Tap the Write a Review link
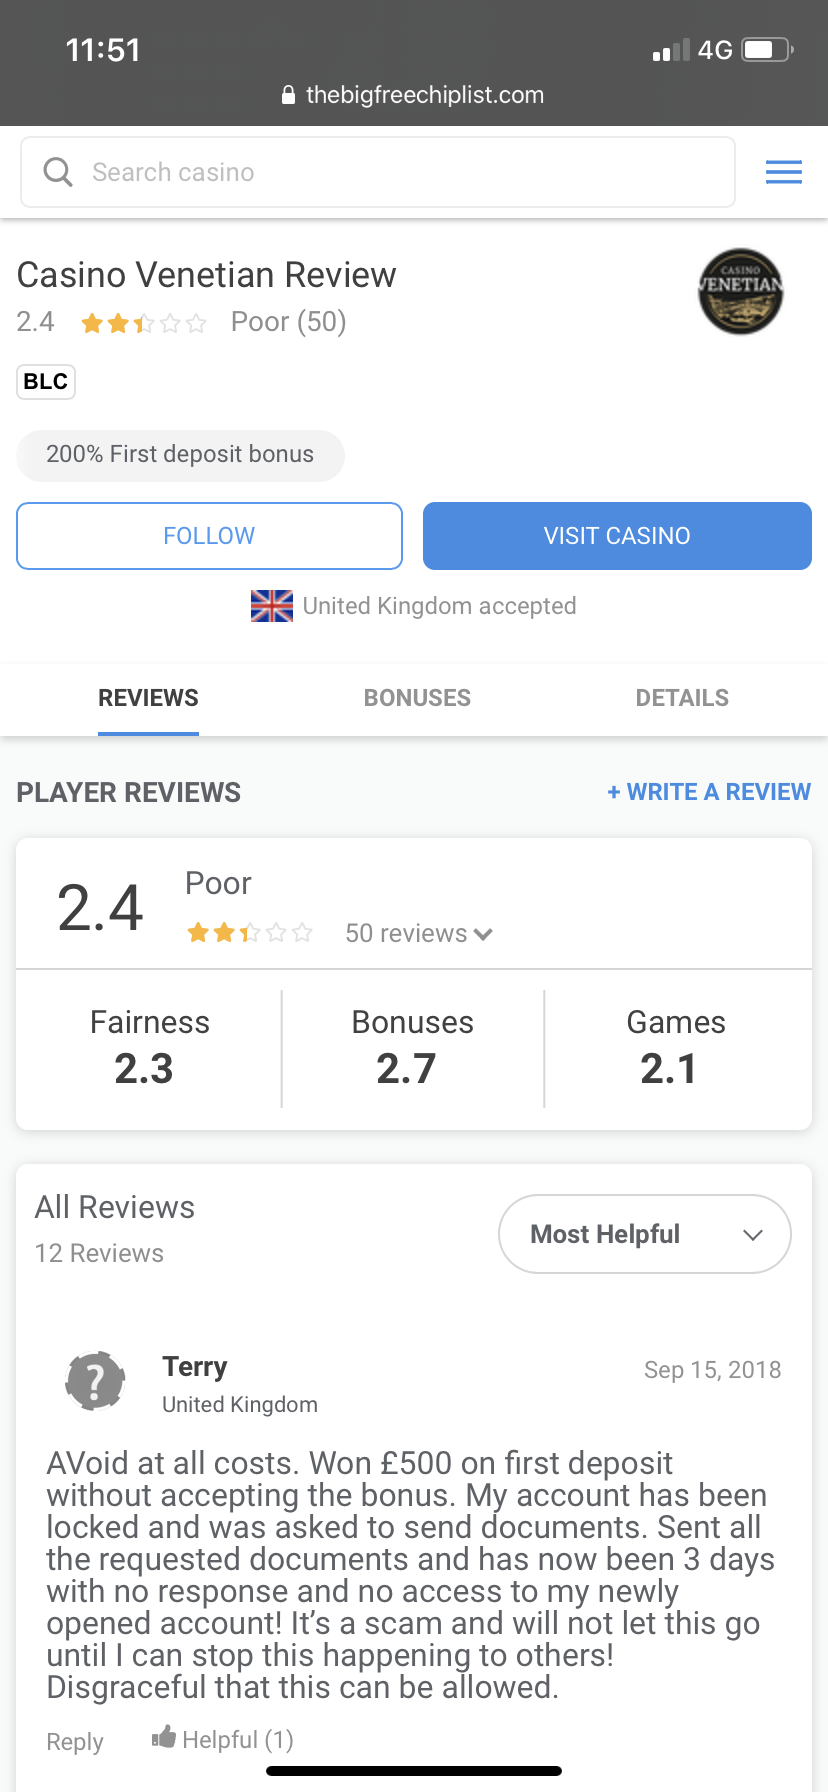The height and width of the screenshot is (1792, 828). 709,792
